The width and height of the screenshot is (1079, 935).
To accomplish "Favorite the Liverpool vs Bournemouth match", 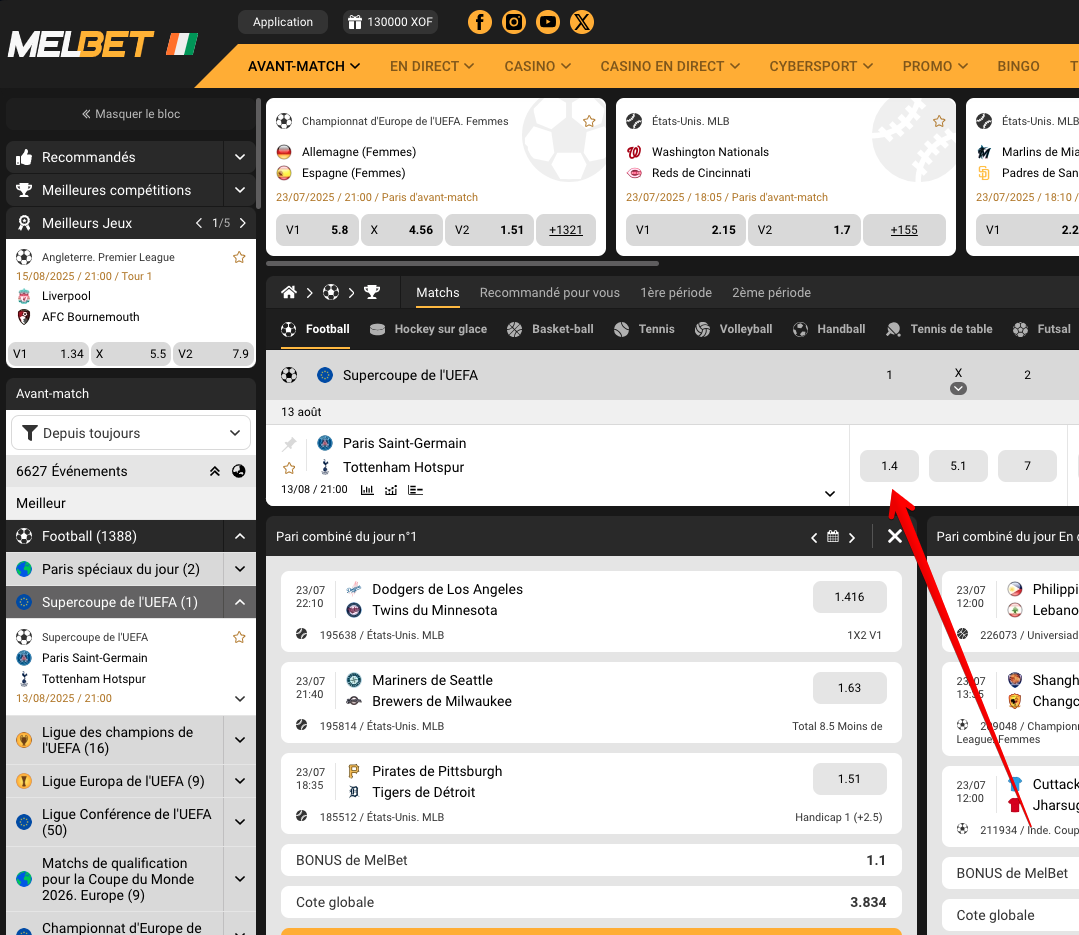I will point(239,257).
